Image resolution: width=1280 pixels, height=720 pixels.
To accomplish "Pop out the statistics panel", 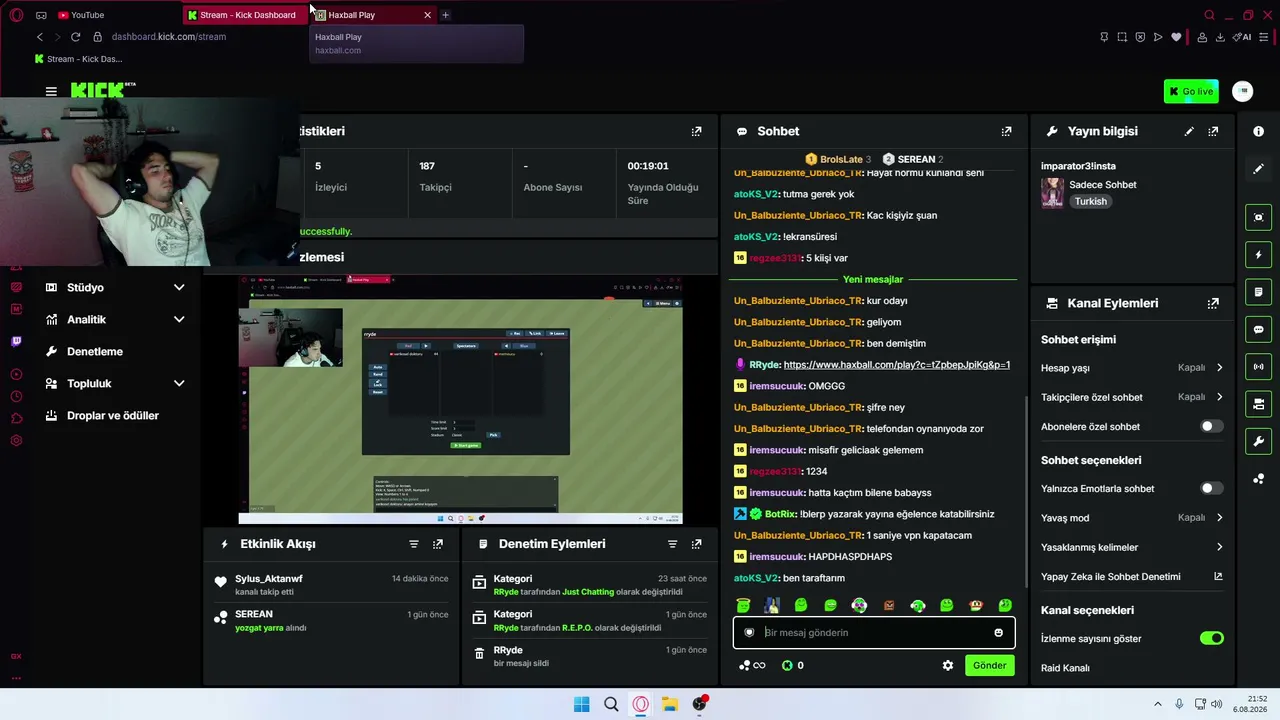I will pos(696,131).
